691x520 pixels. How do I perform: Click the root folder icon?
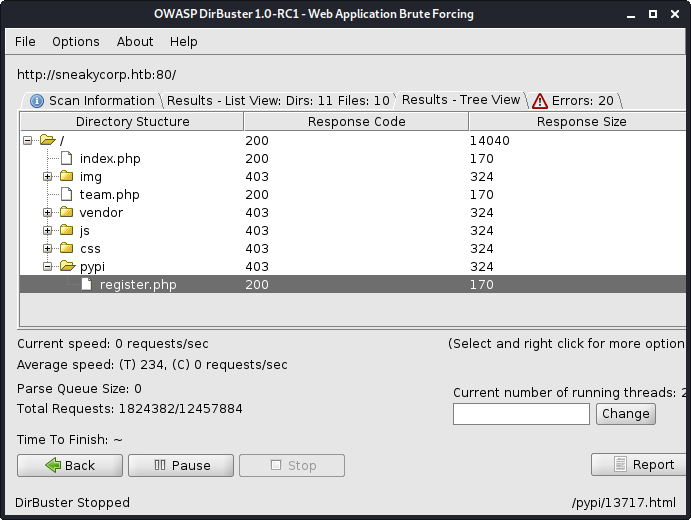click(47, 141)
